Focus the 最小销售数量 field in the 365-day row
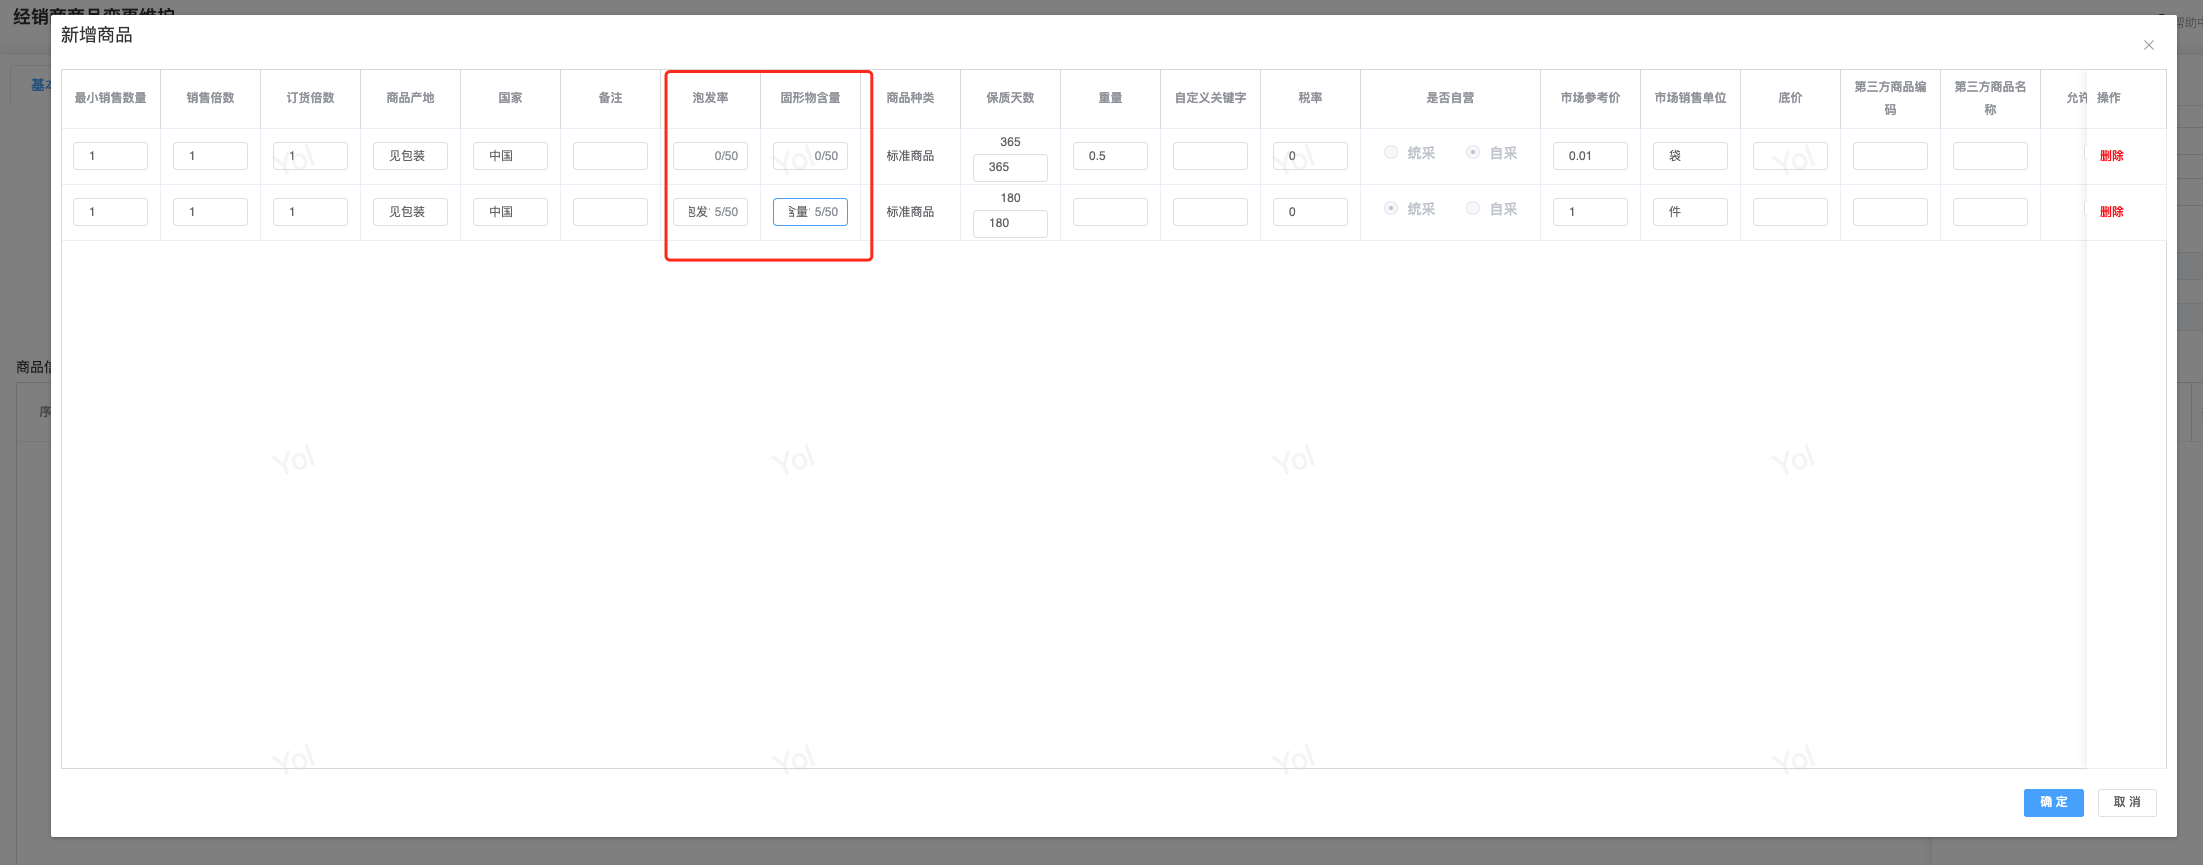 point(110,156)
